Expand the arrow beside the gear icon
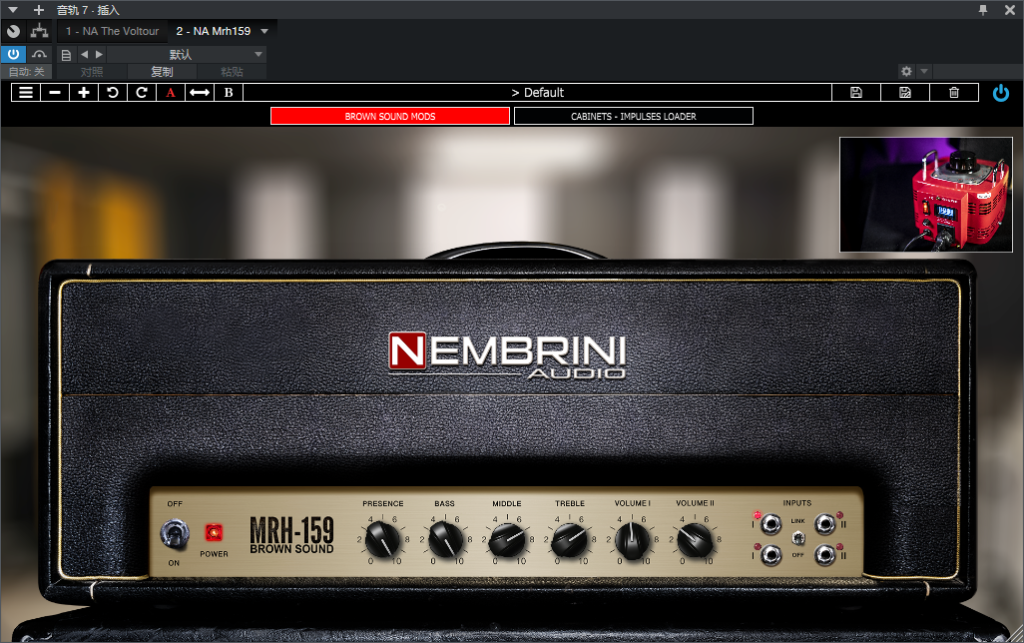1024x643 pixels. point(923,71)
